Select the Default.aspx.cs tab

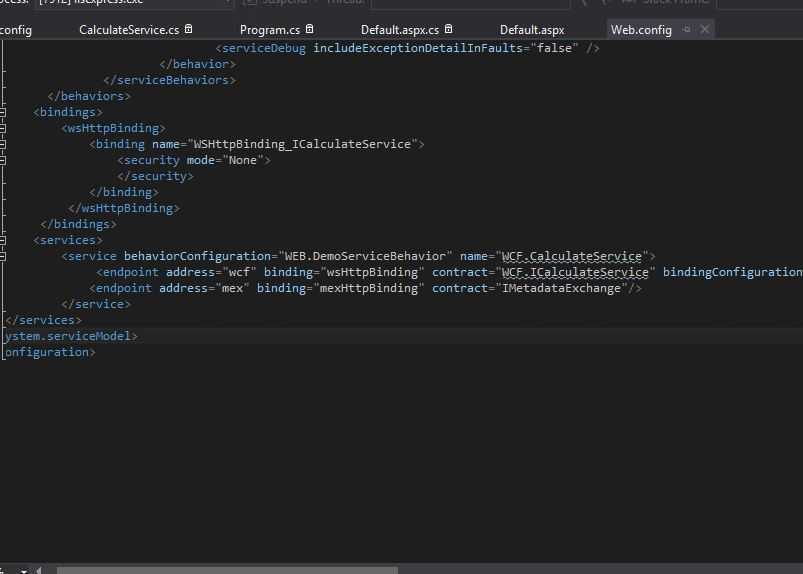pyautogui.click(x=399, y=30)
